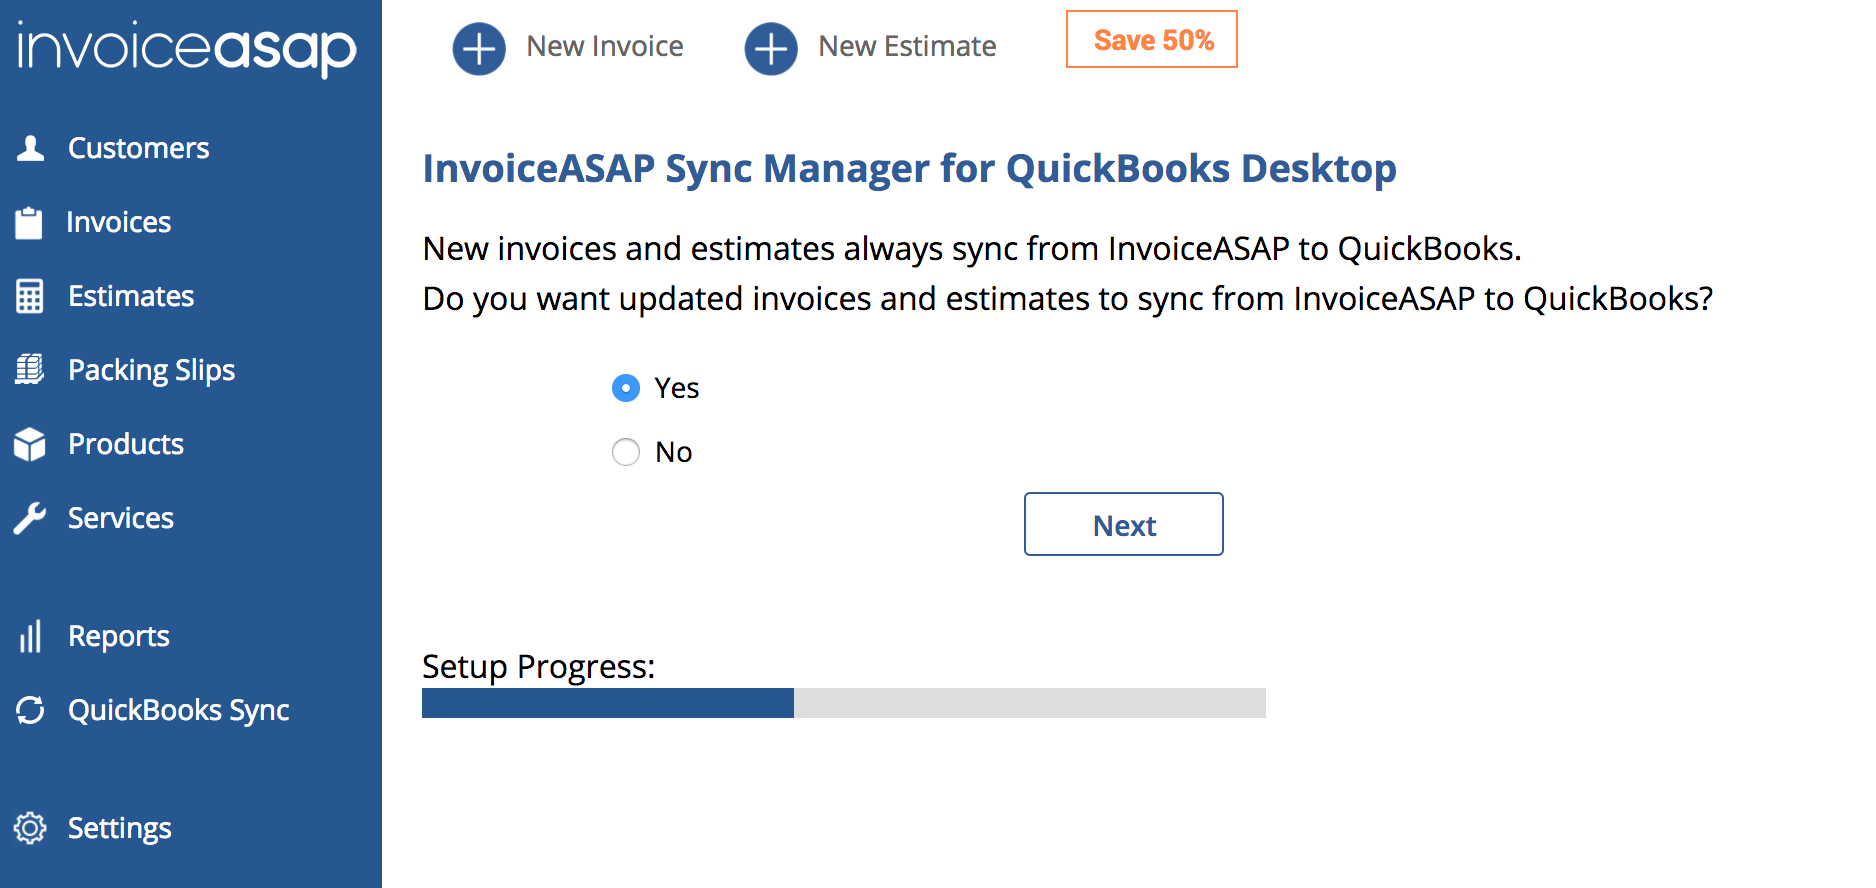
Task: Select the No radio button
Action: pyautogui.click(x=626, y=452)
